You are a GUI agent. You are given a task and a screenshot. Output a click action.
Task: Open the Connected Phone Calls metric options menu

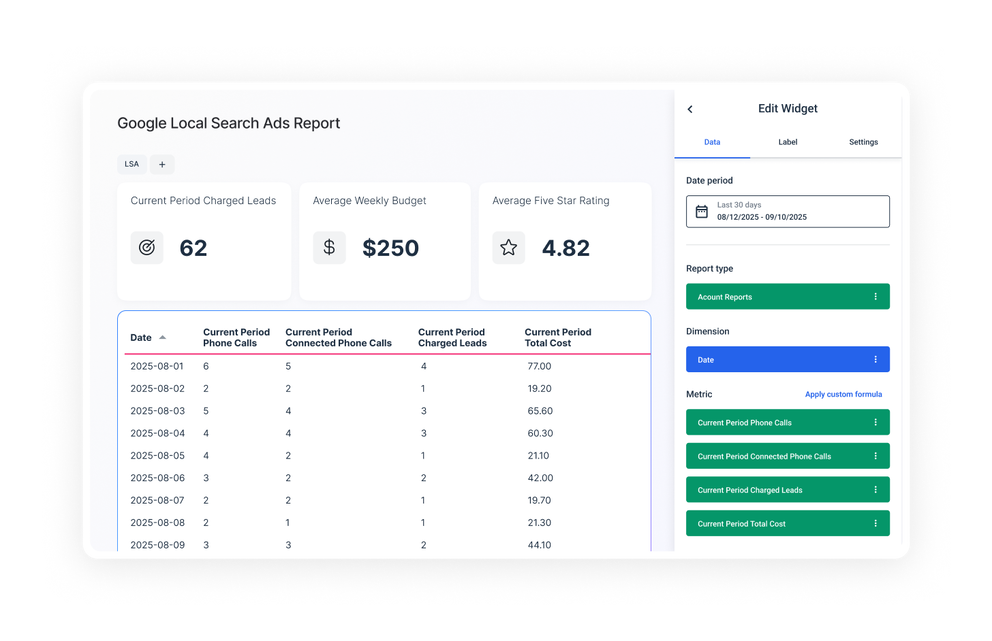pyautogui.click(x=878, y=455)
